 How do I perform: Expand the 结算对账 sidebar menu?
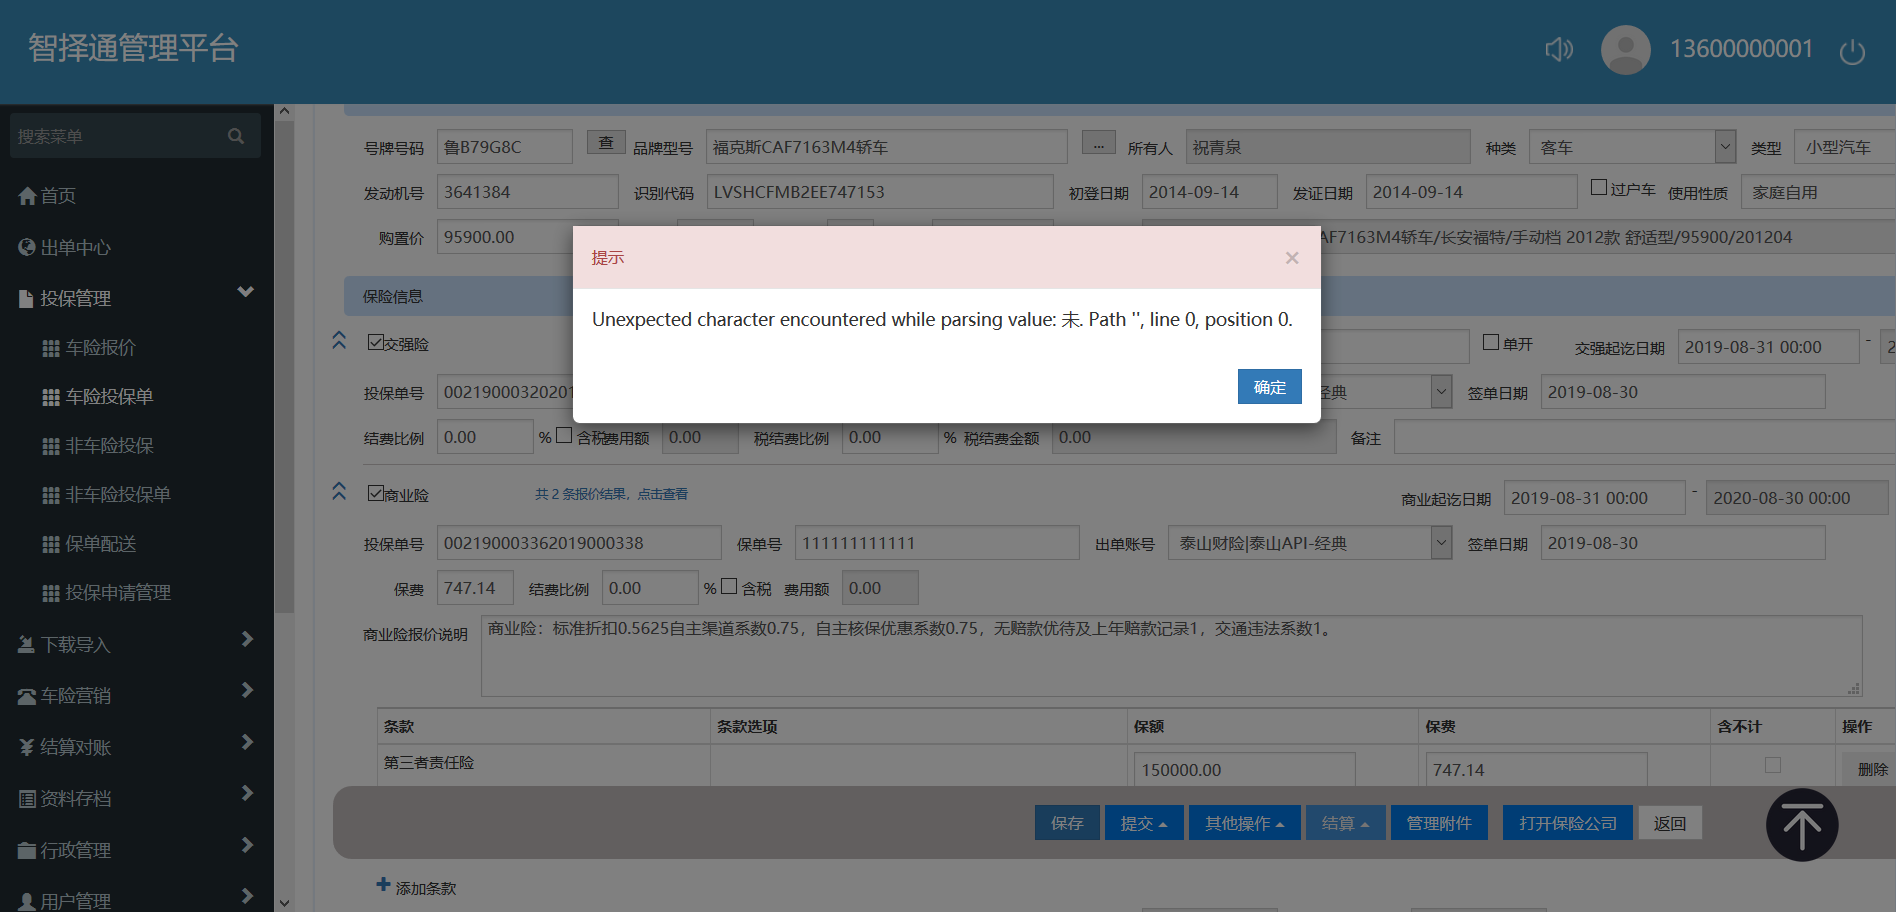(137, 747)
